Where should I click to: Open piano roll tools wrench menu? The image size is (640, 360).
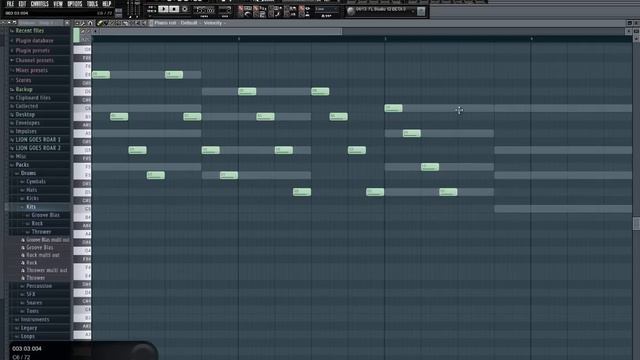(x=83, y=23)
